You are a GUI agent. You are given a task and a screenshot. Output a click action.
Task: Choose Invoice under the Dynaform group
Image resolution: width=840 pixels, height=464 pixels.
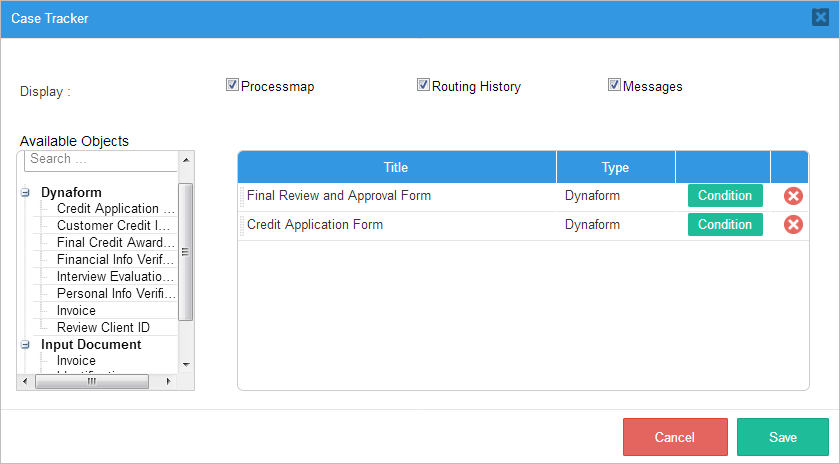[x=76, y=311]
